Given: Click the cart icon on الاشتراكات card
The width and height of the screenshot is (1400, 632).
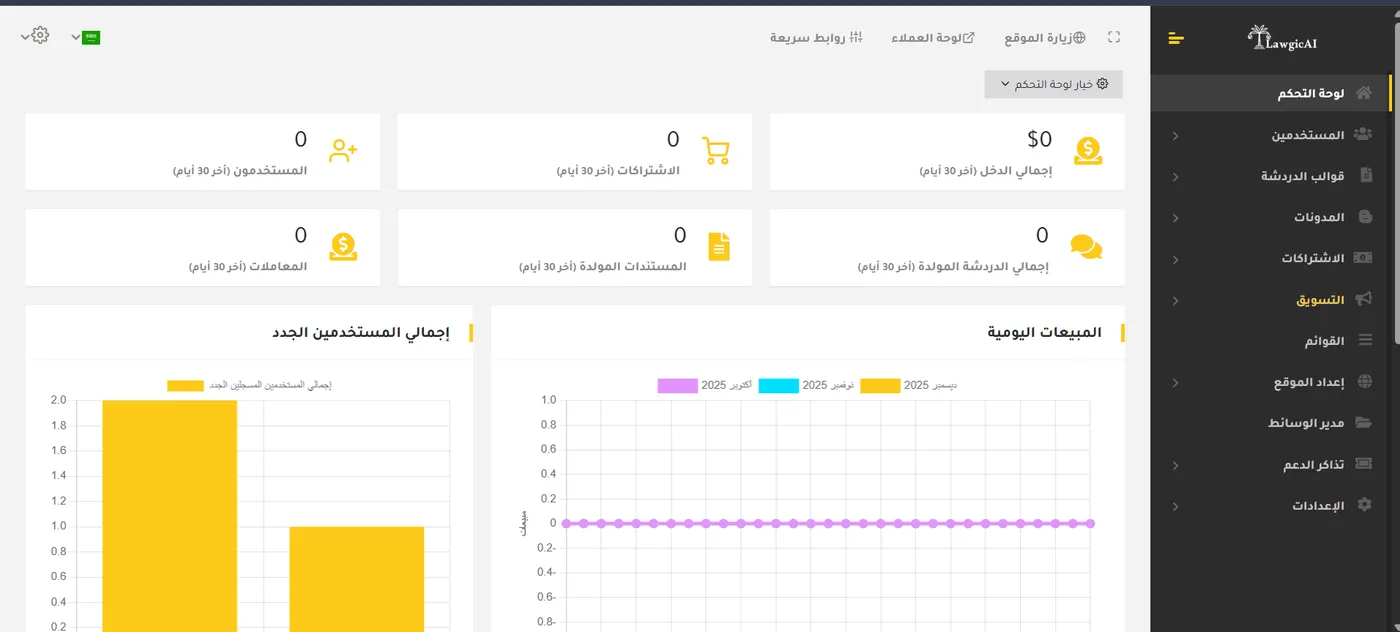Looking at the screenshot, I should point(716,150).
